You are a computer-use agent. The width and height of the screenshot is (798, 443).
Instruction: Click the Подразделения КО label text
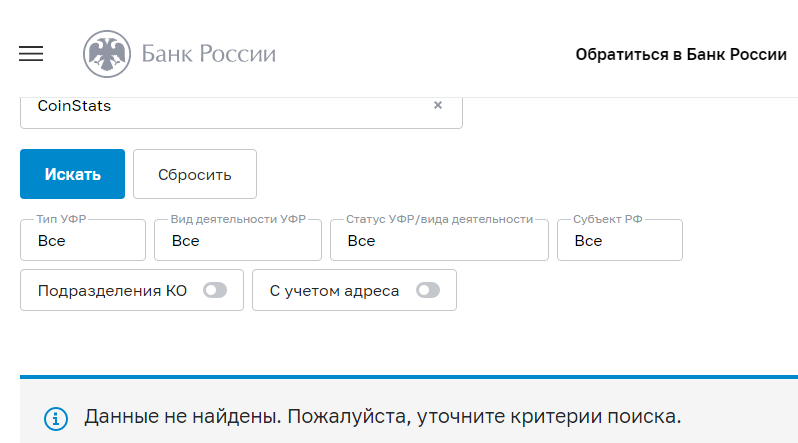pyautogui.click(x=112, y=291)
